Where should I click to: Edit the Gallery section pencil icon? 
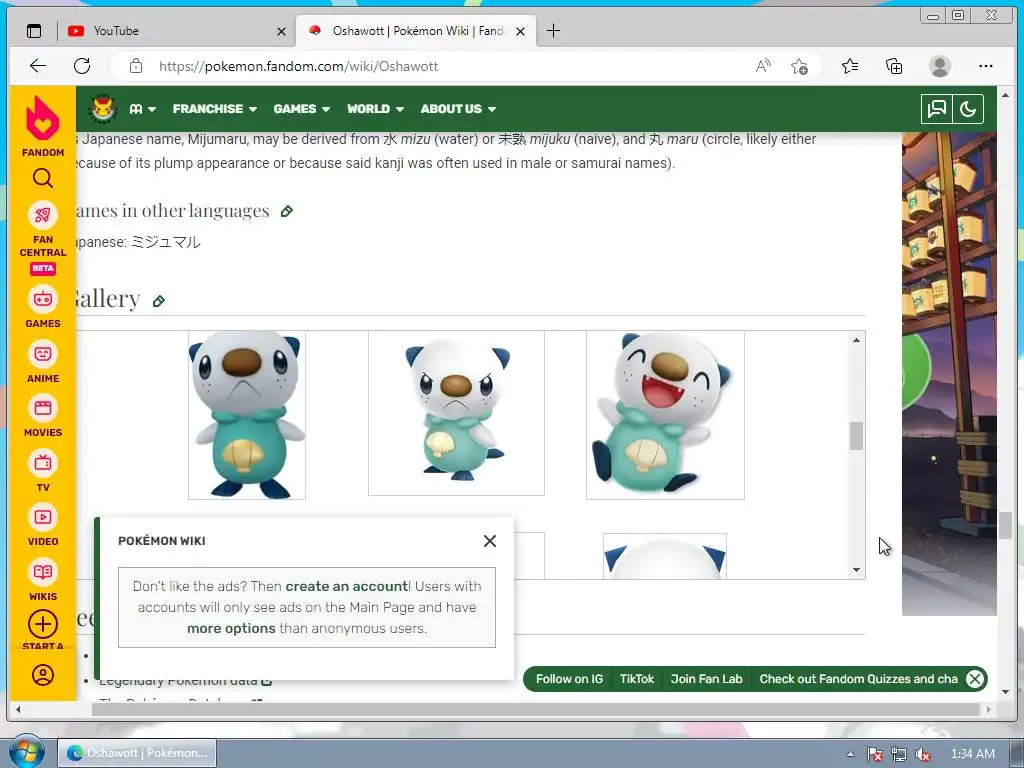[x=159, y=301]
